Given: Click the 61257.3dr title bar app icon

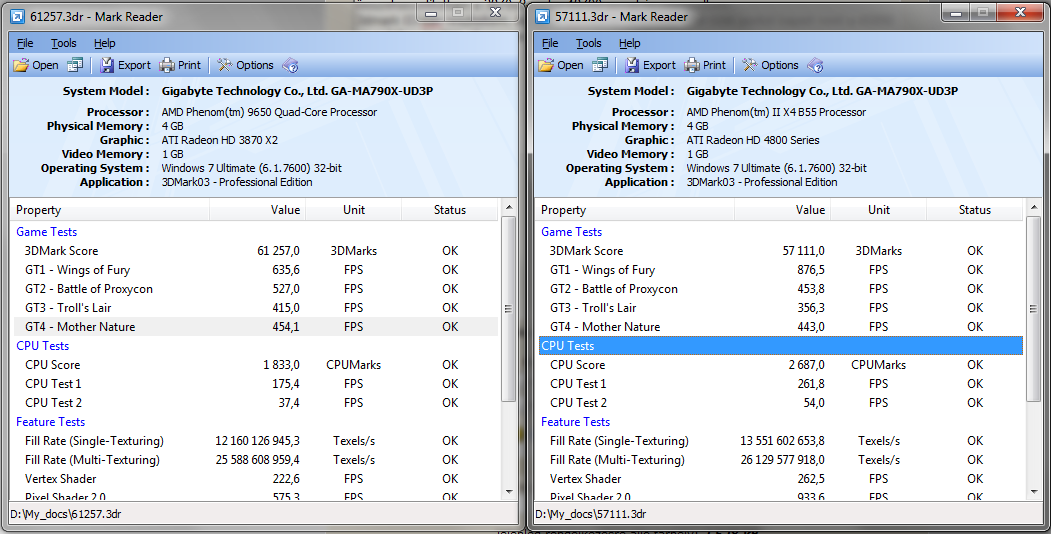Looking at the screenshot, I should point(17,17).
